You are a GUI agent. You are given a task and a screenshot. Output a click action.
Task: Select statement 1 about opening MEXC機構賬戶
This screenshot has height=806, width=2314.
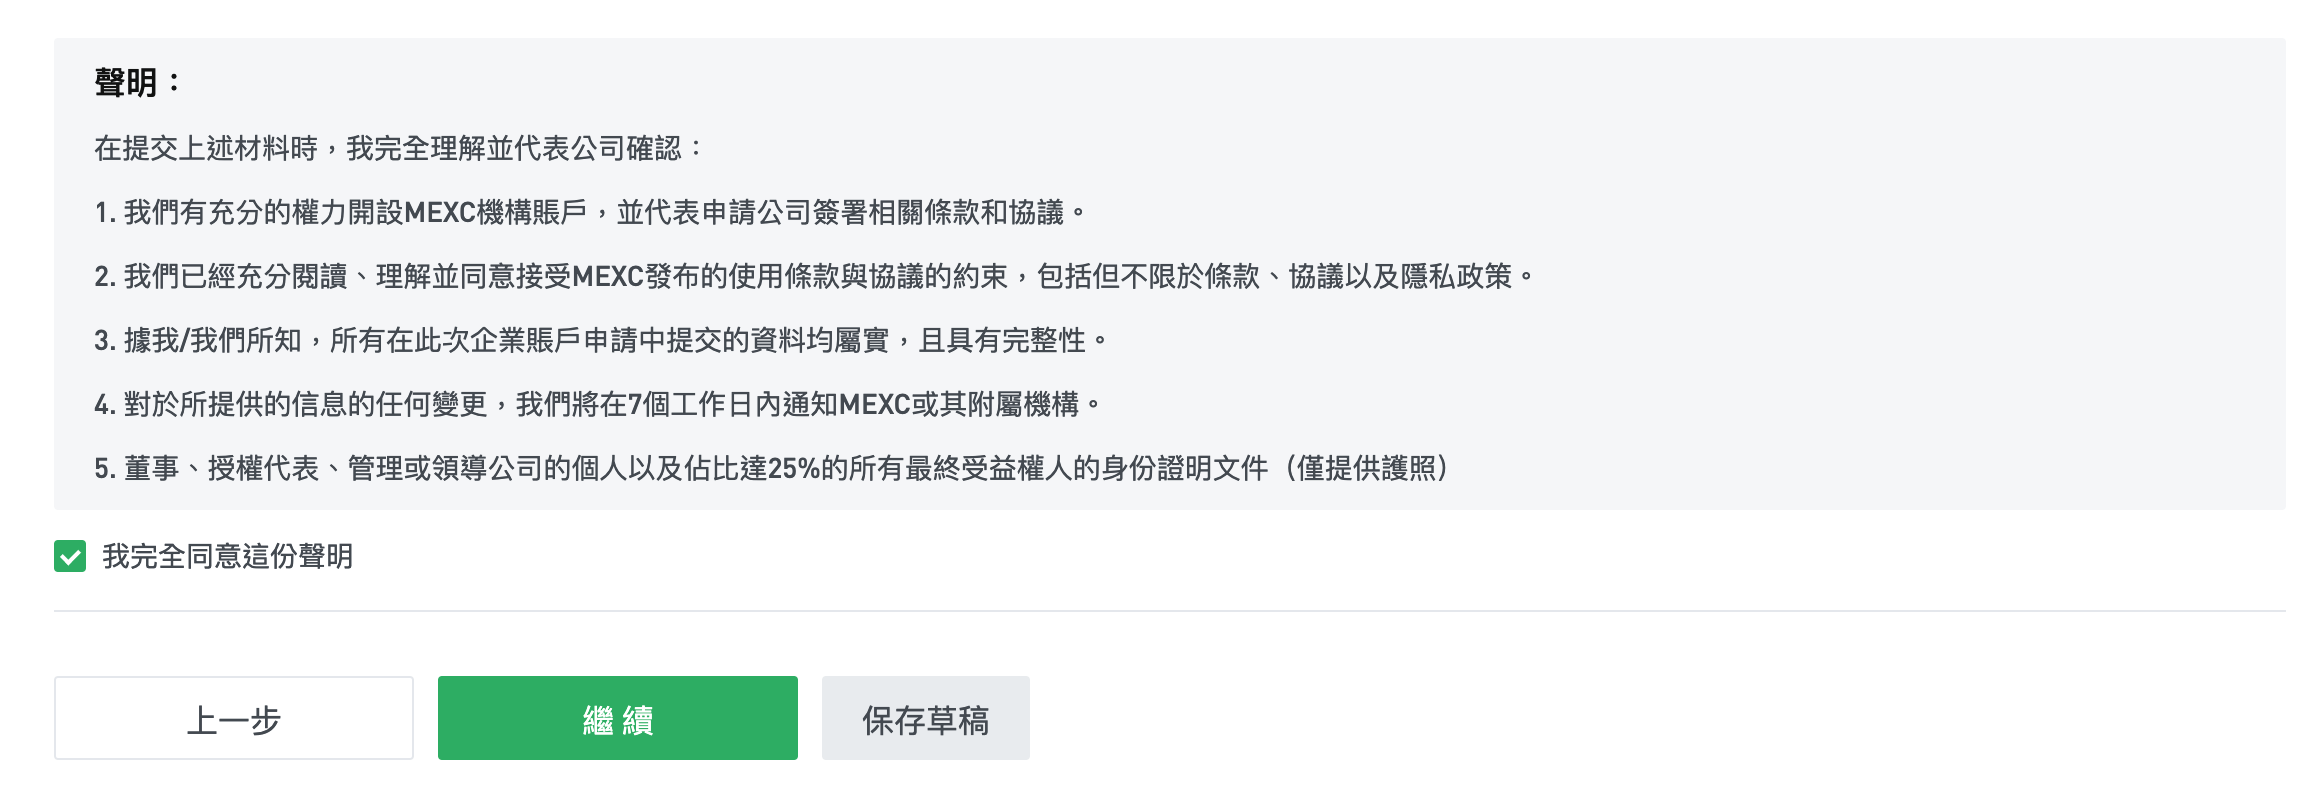[x=590, y=212]
